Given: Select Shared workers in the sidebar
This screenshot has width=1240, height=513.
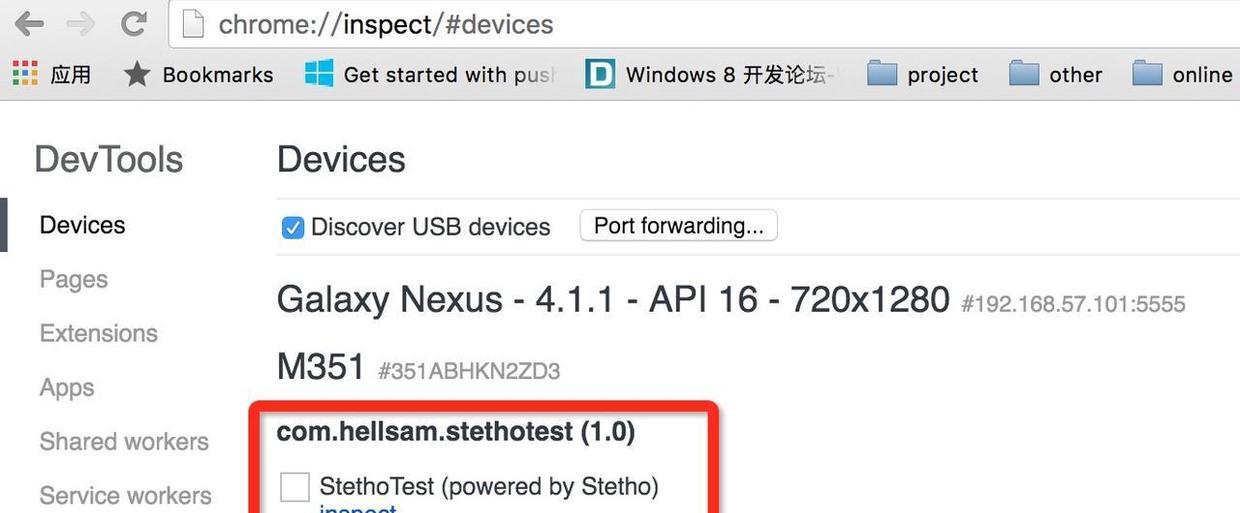Looking at the screenshot, I should (x=124, y=441).
